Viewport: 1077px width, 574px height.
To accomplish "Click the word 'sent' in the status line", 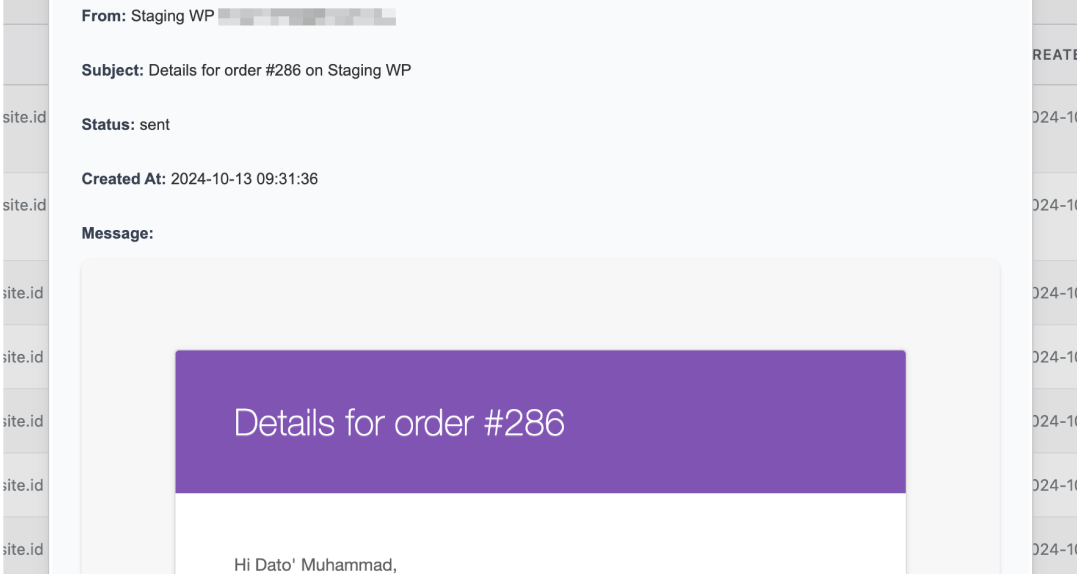I will click(x=155, y=125).
